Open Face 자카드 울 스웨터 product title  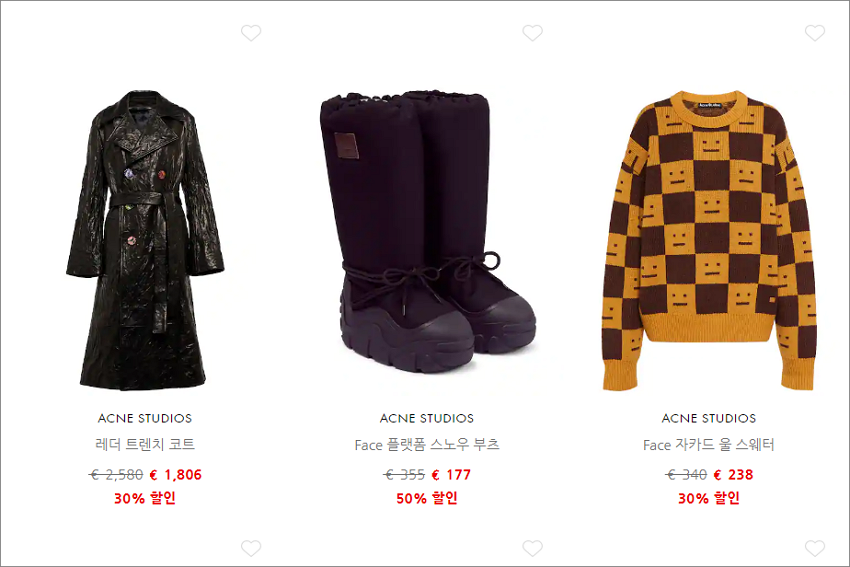[709, 444]
